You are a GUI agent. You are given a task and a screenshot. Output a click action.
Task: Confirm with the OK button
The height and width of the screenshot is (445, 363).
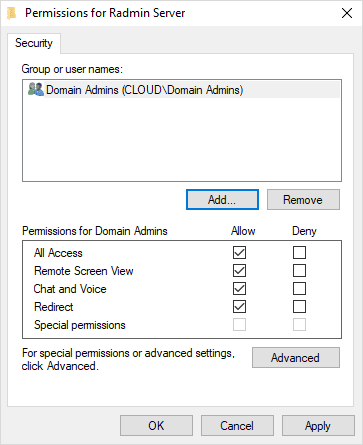click(156, 426)
